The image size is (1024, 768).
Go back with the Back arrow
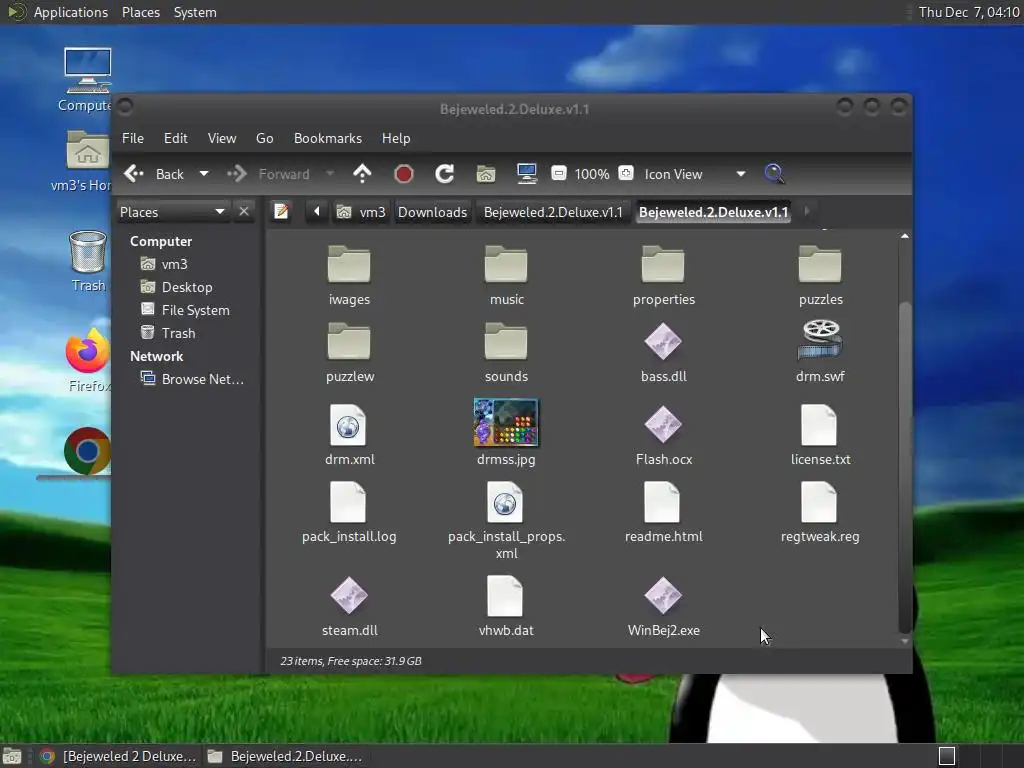click(154, 174)
